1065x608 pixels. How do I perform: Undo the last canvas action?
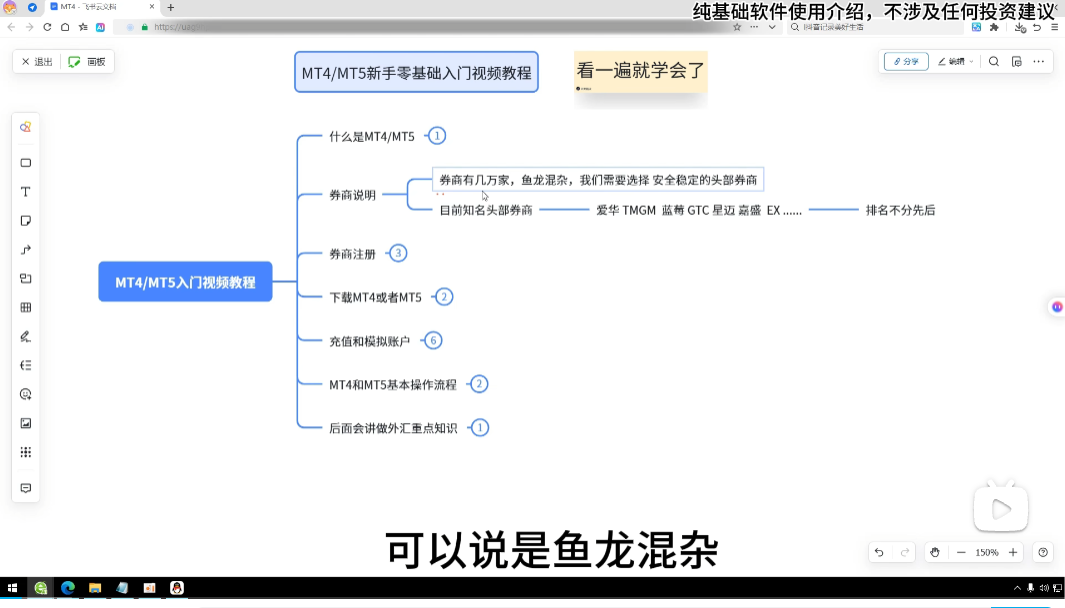coord(879,552)
